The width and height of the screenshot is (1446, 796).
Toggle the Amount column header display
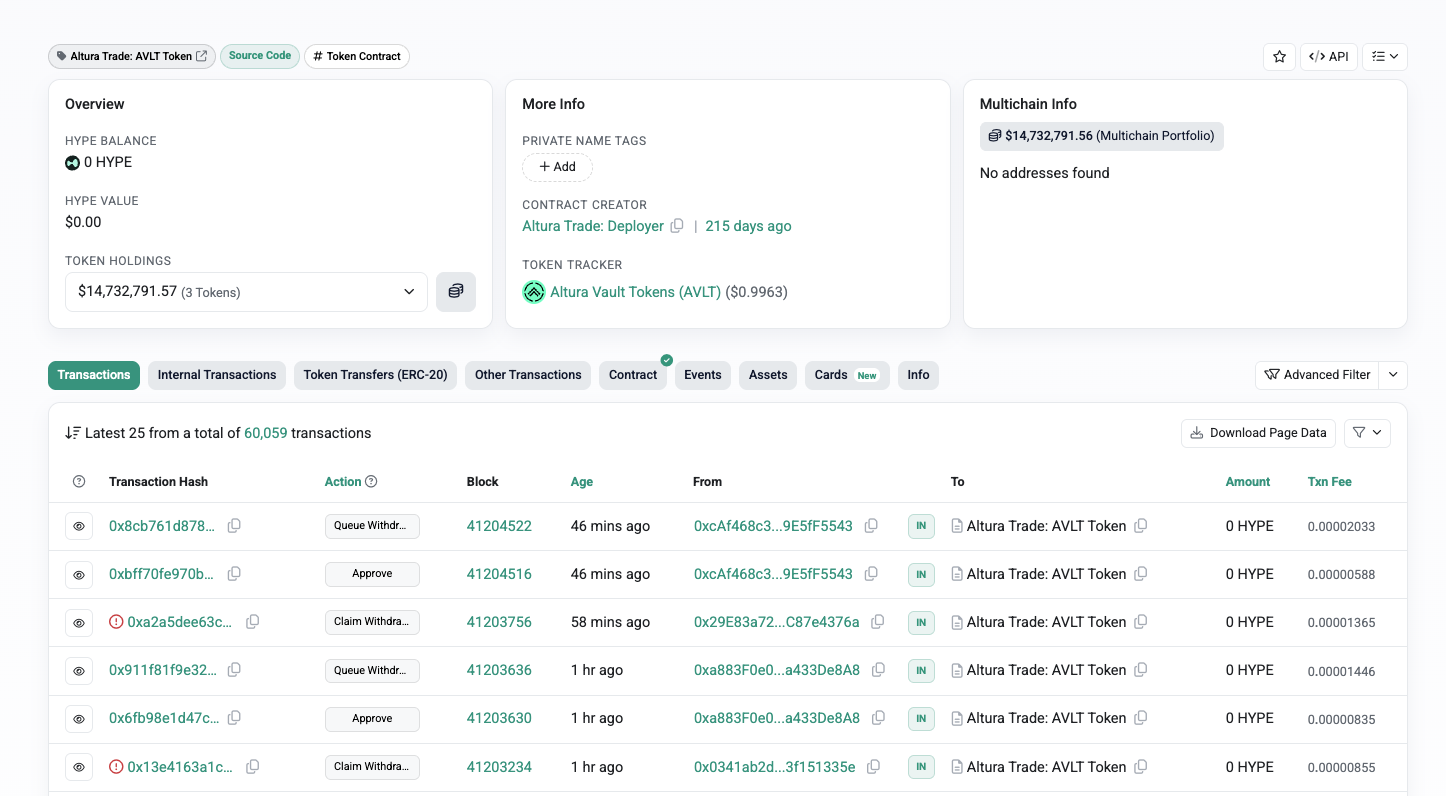1248,482
